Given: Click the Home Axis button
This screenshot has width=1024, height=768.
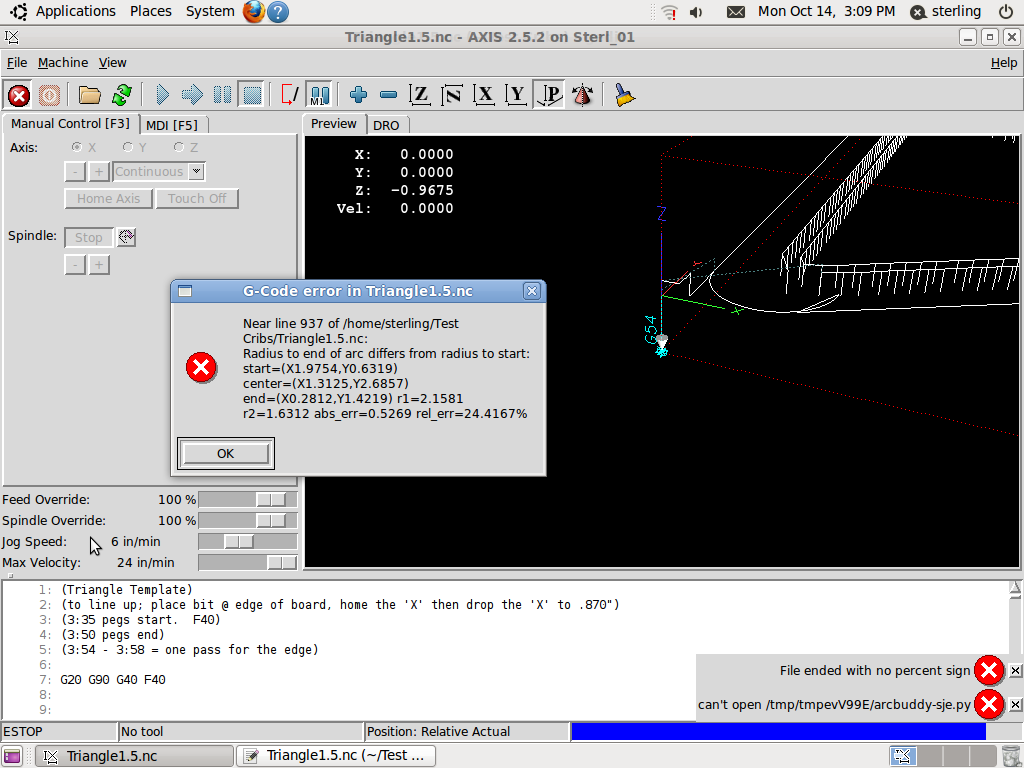Looking at the screenshot, I should [108, 199].
